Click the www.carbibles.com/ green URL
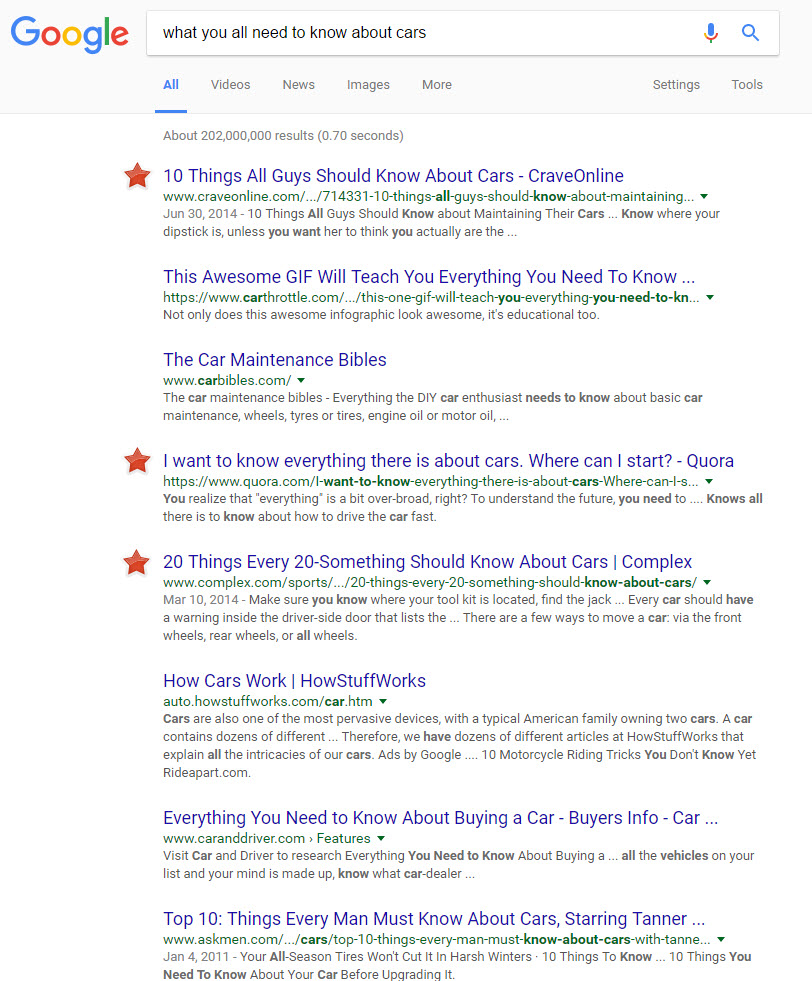This screenshot has width=812, height=981. [227, 380]
